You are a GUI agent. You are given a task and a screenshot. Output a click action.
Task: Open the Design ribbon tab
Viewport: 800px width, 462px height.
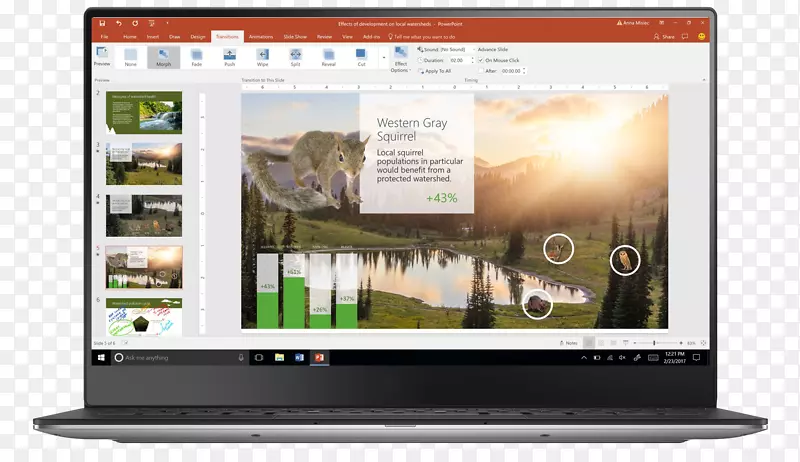198,36
